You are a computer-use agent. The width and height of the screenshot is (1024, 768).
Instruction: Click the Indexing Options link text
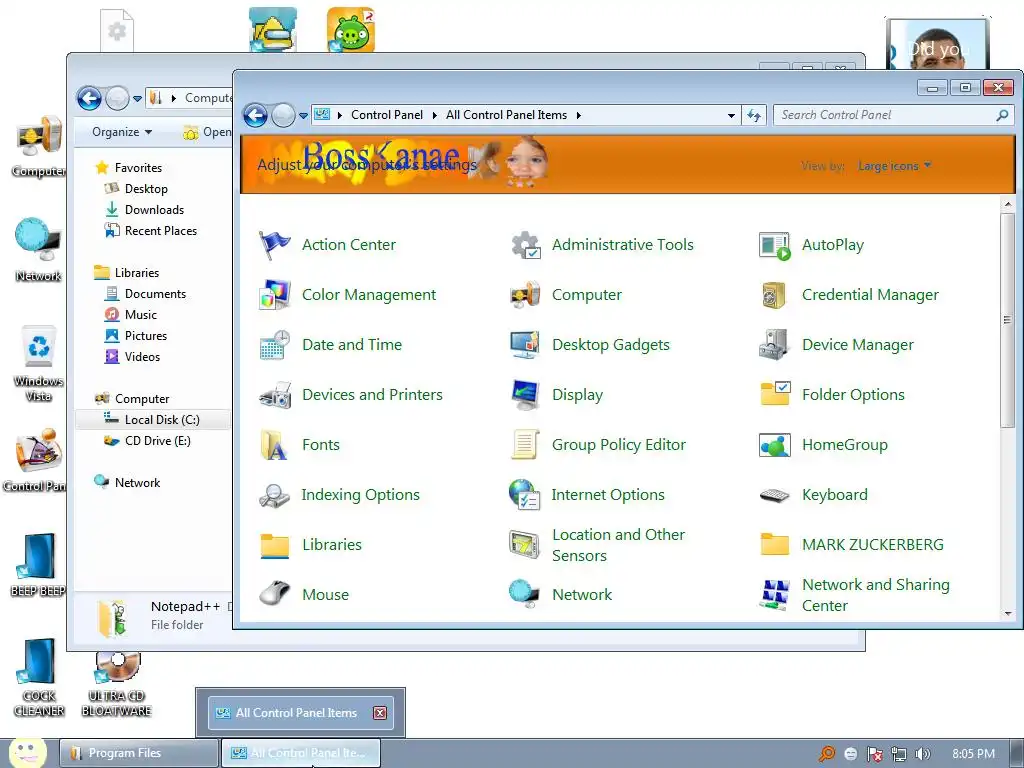[x=360, y=495]
